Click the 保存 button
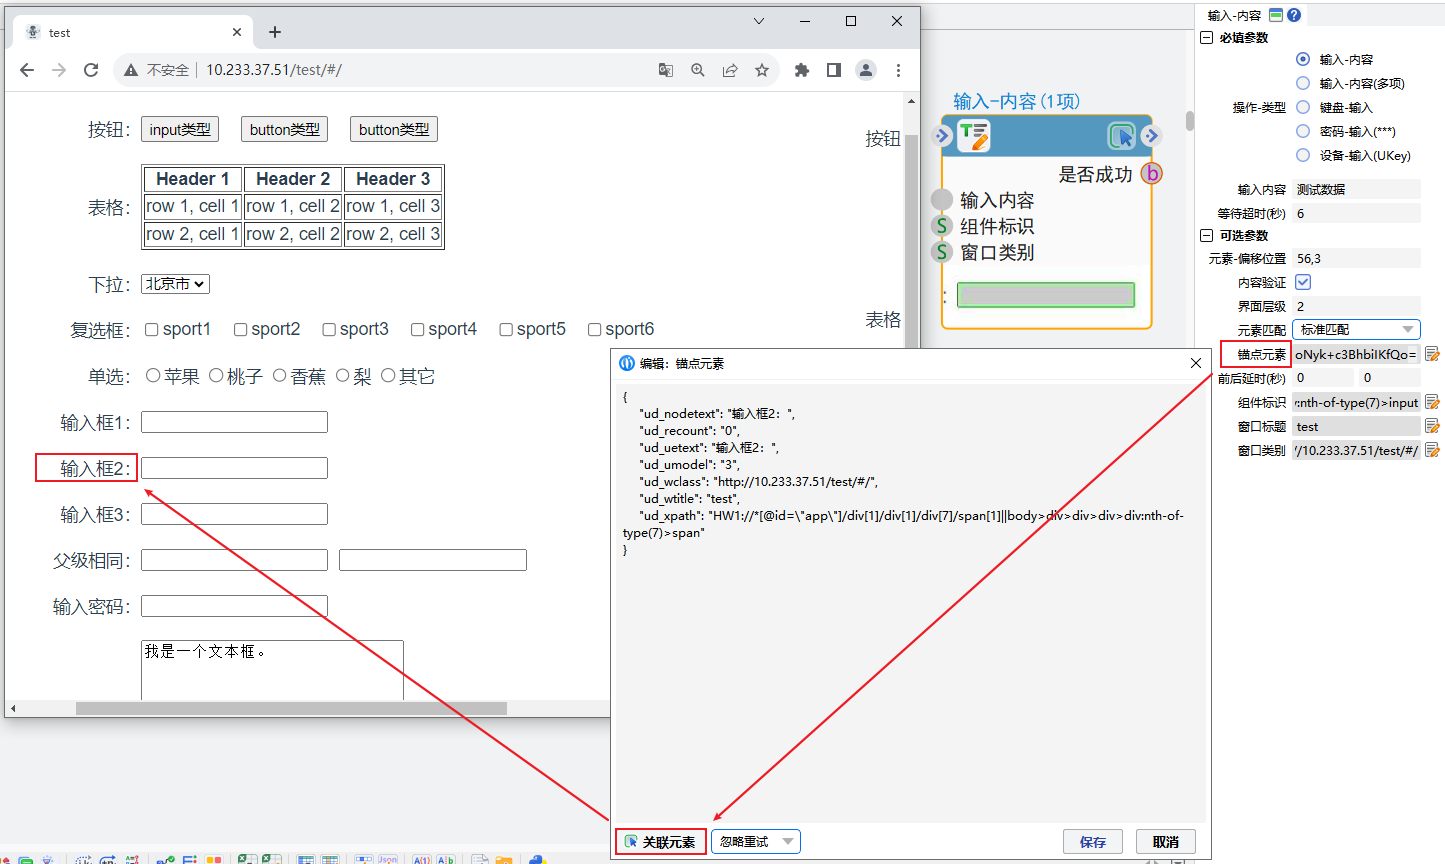Viewport: 1445px width, 864px height. tap(1092, 842)
